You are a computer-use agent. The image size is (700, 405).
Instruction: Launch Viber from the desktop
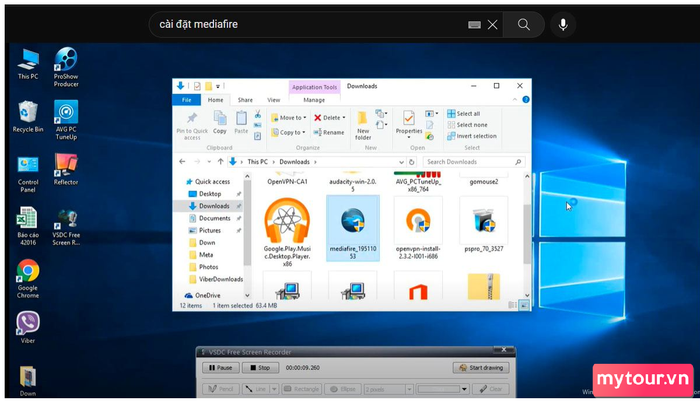28,327
